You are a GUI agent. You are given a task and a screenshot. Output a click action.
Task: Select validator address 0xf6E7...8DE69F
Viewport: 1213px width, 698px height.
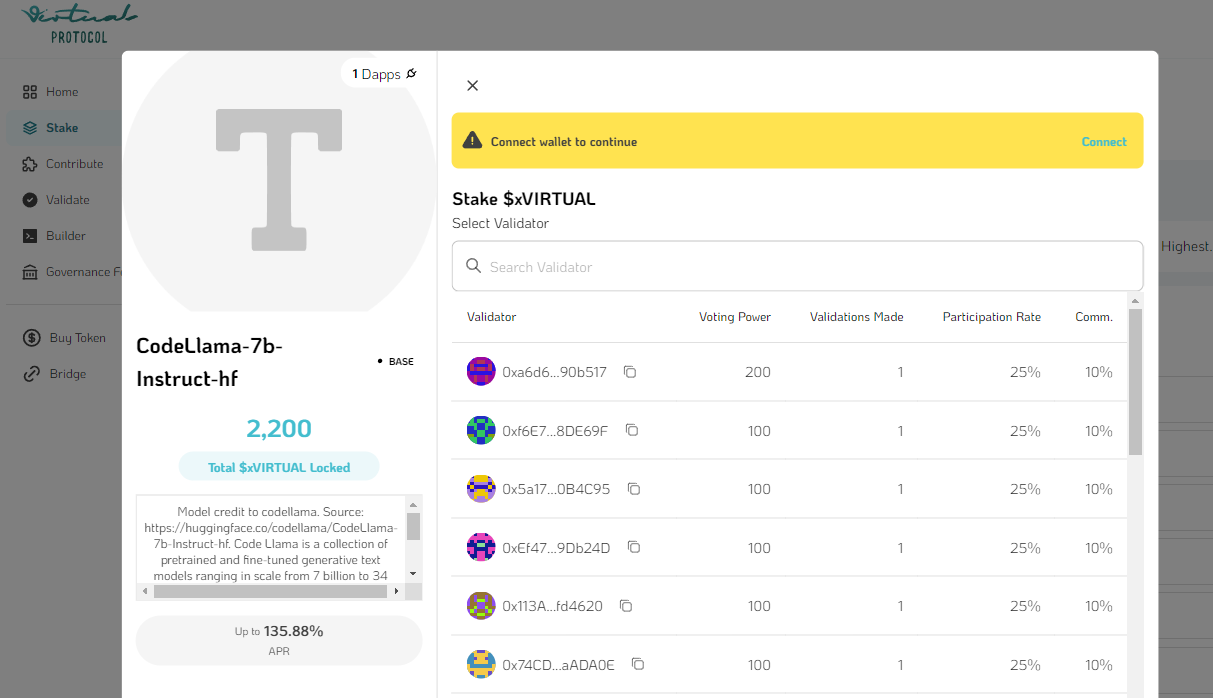point(555,431)
